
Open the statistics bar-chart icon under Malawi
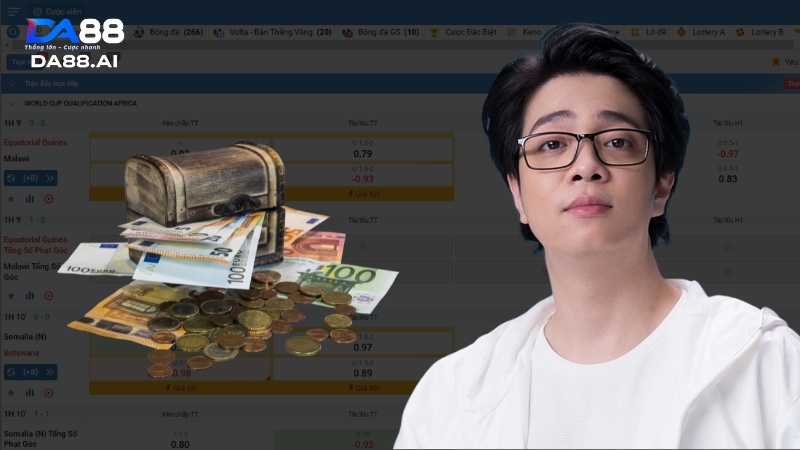30,199
